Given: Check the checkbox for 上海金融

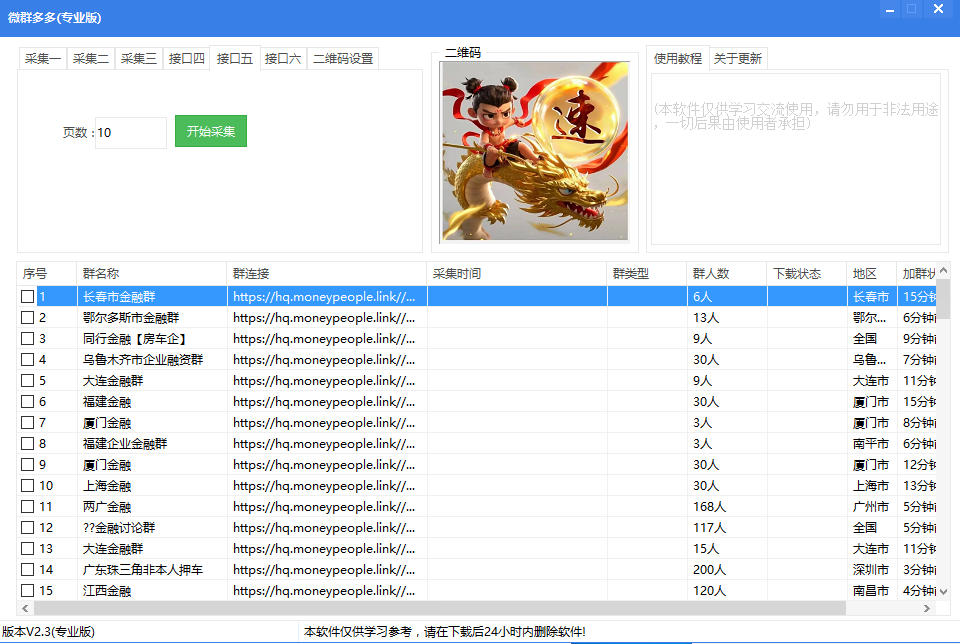Looking at the screenshot, I should click(x=27, y=485).
